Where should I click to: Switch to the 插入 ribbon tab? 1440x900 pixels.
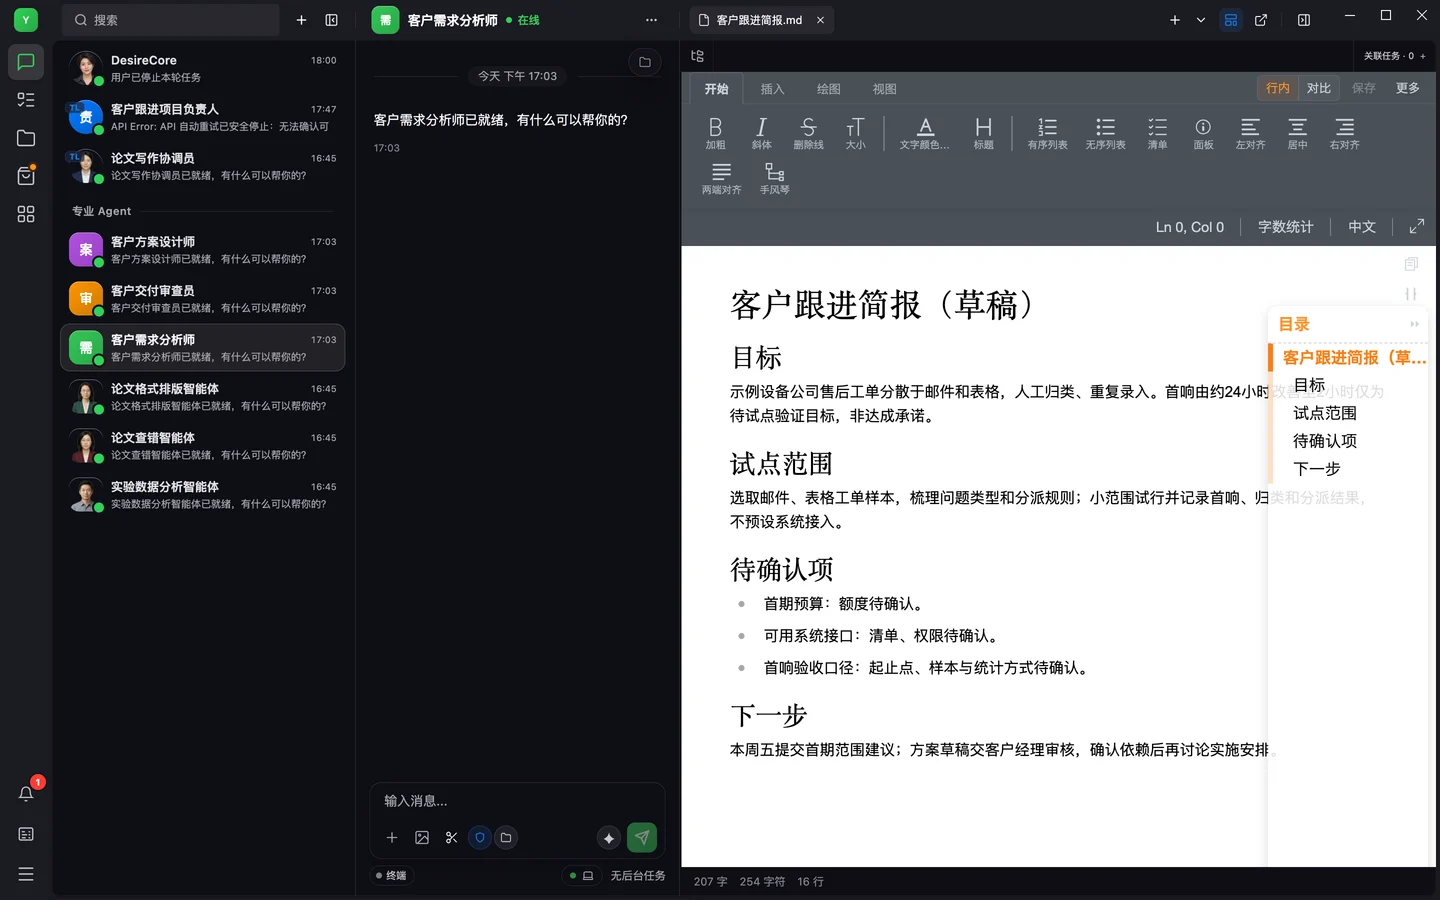[772, 89]
